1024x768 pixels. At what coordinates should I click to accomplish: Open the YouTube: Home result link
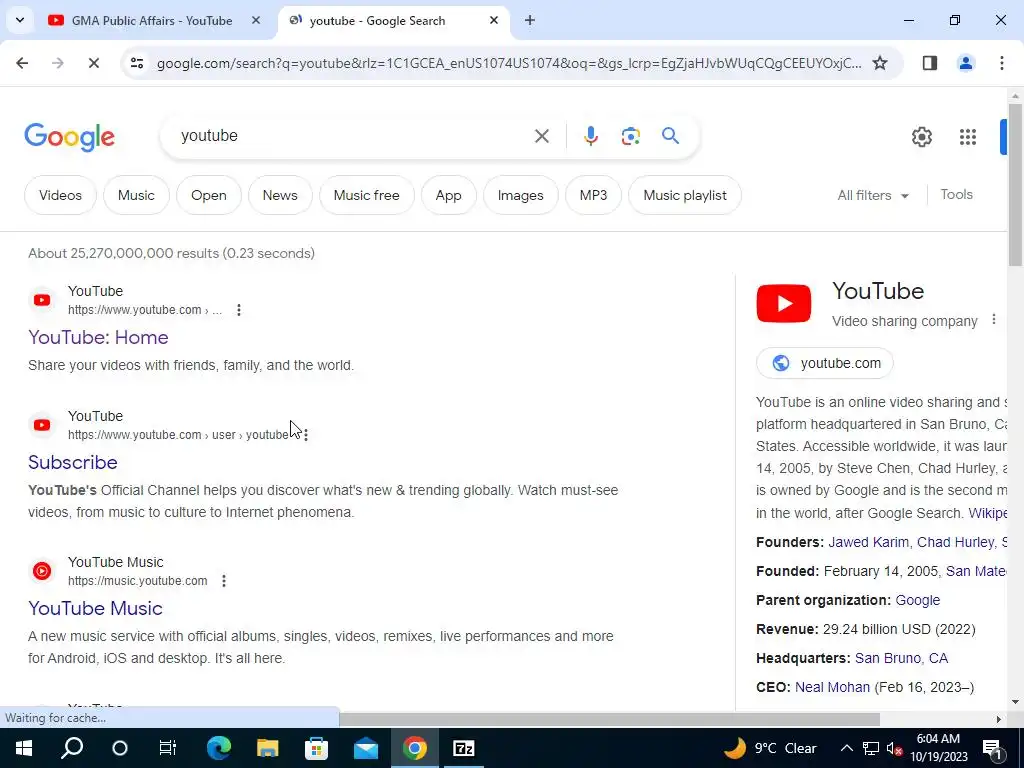point(99,338)
